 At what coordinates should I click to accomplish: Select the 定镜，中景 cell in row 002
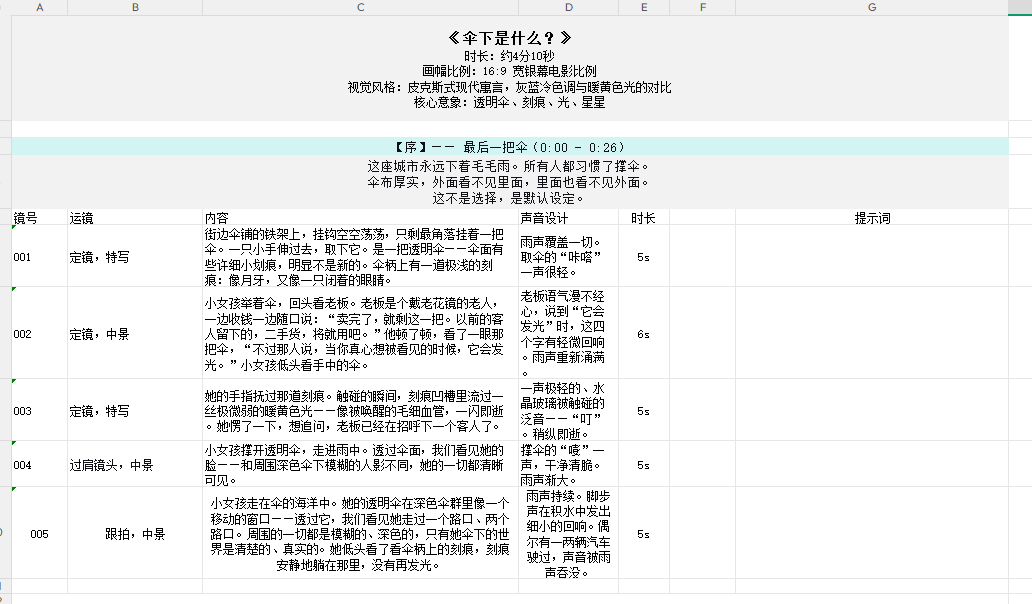135,334
